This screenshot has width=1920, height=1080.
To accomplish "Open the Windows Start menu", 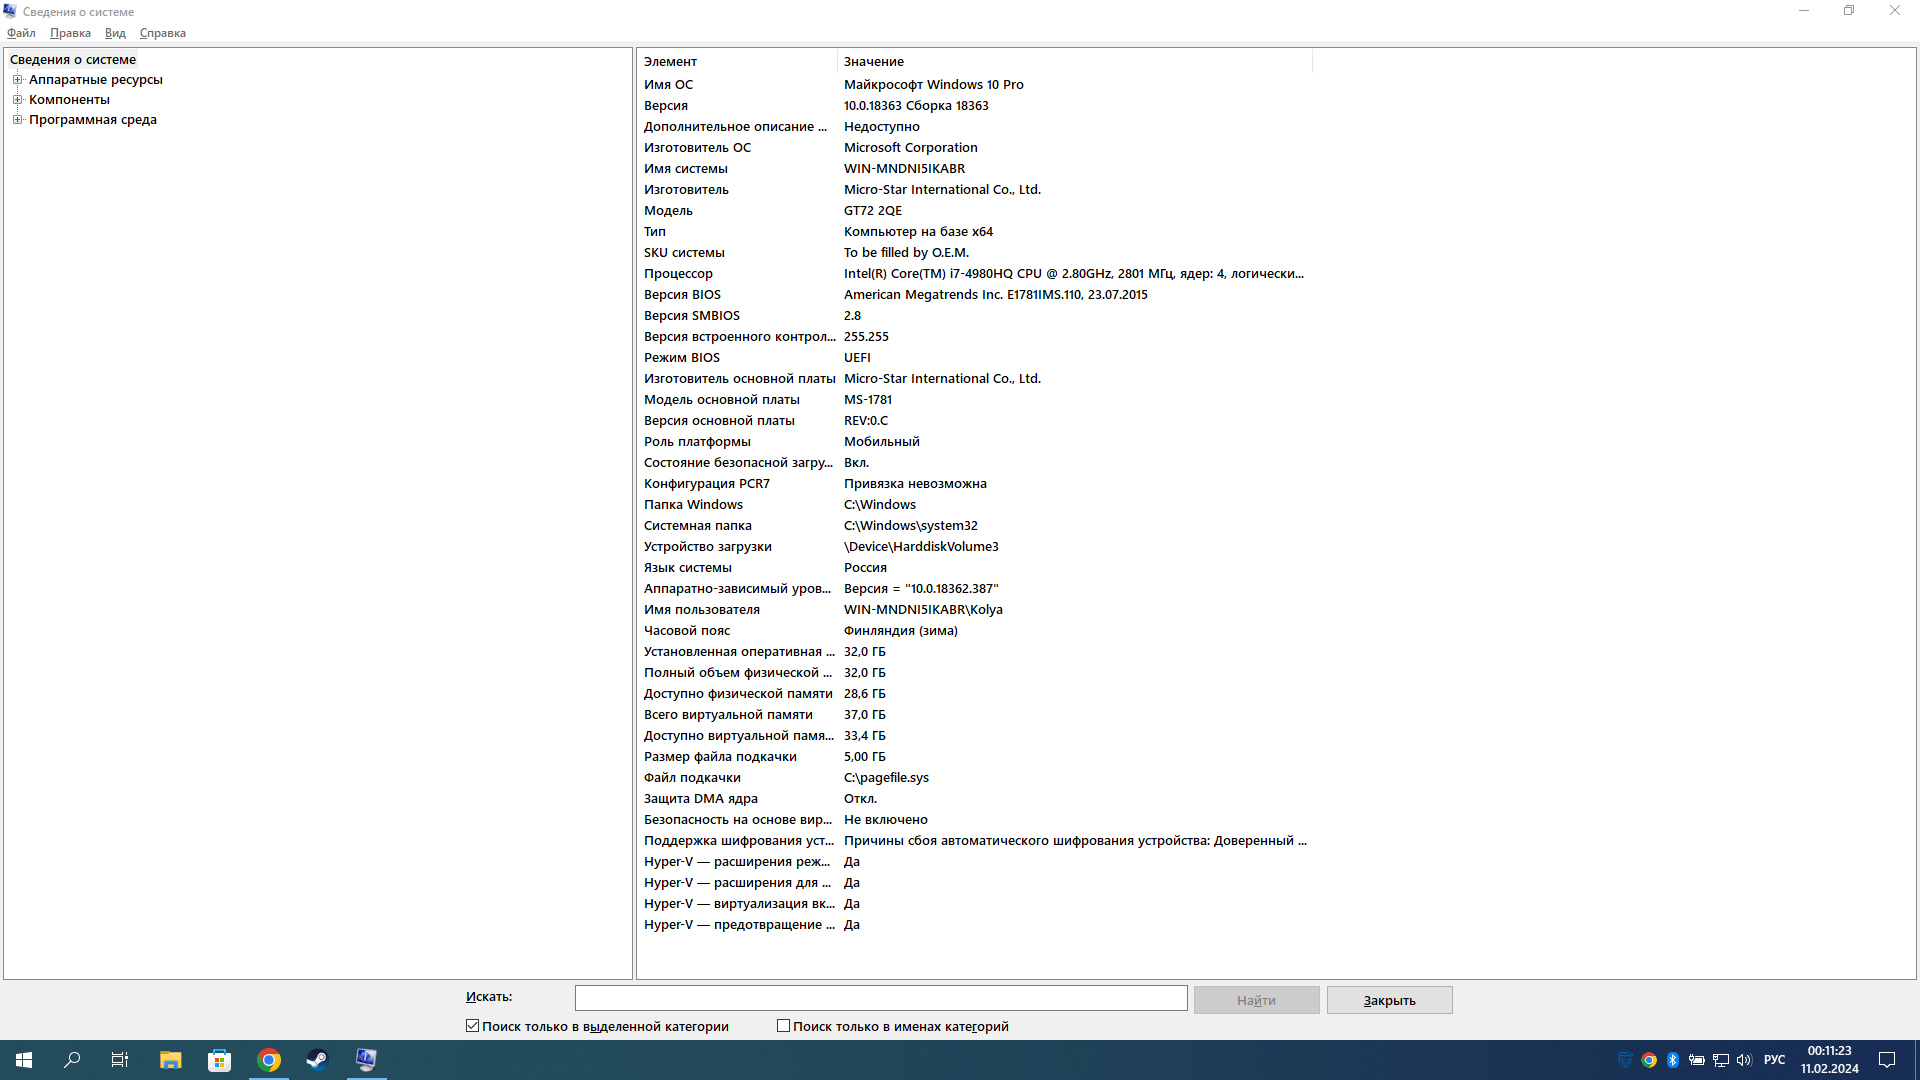I will click(24, 1060).
